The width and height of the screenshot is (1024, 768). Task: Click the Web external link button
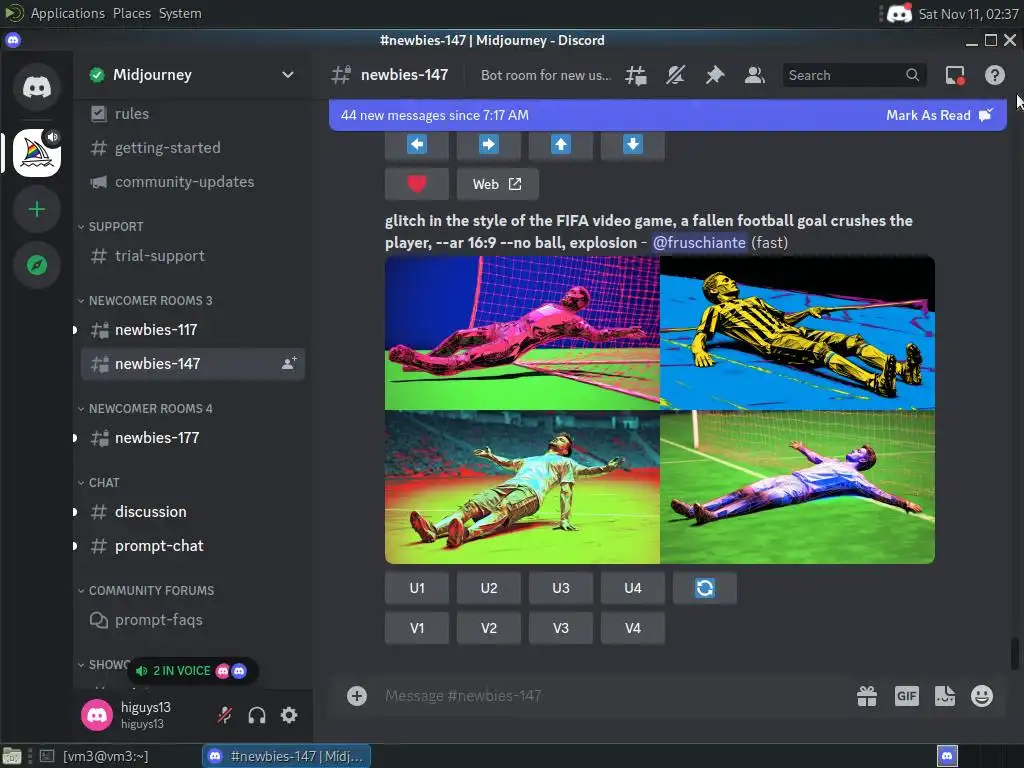(x=498, y=184)
